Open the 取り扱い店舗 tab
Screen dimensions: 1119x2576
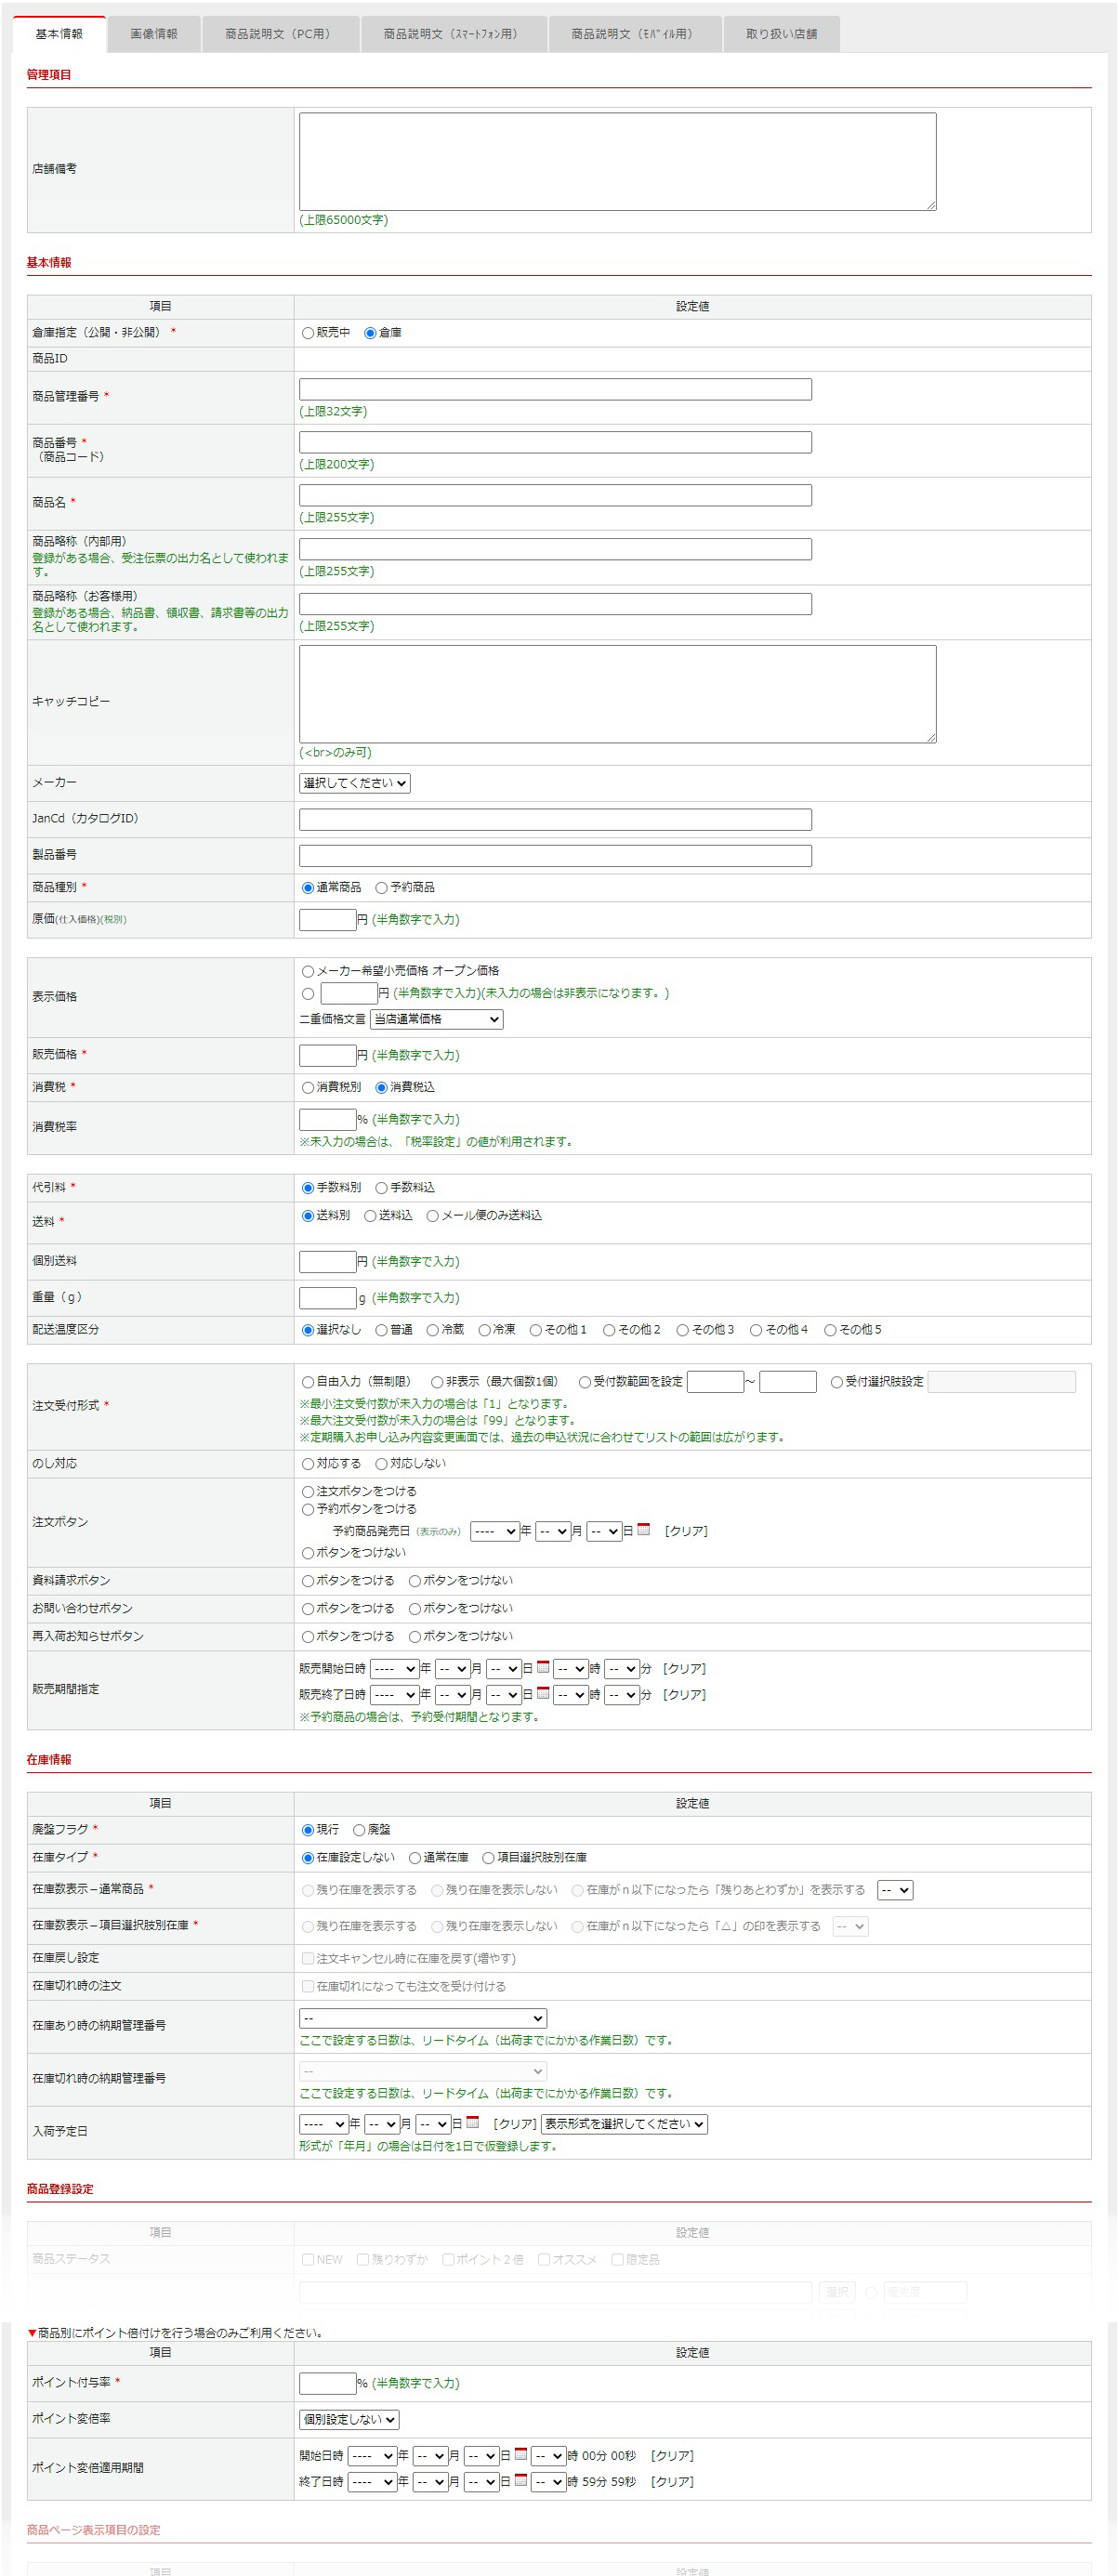pyautogui.click(x=780, y=34)
